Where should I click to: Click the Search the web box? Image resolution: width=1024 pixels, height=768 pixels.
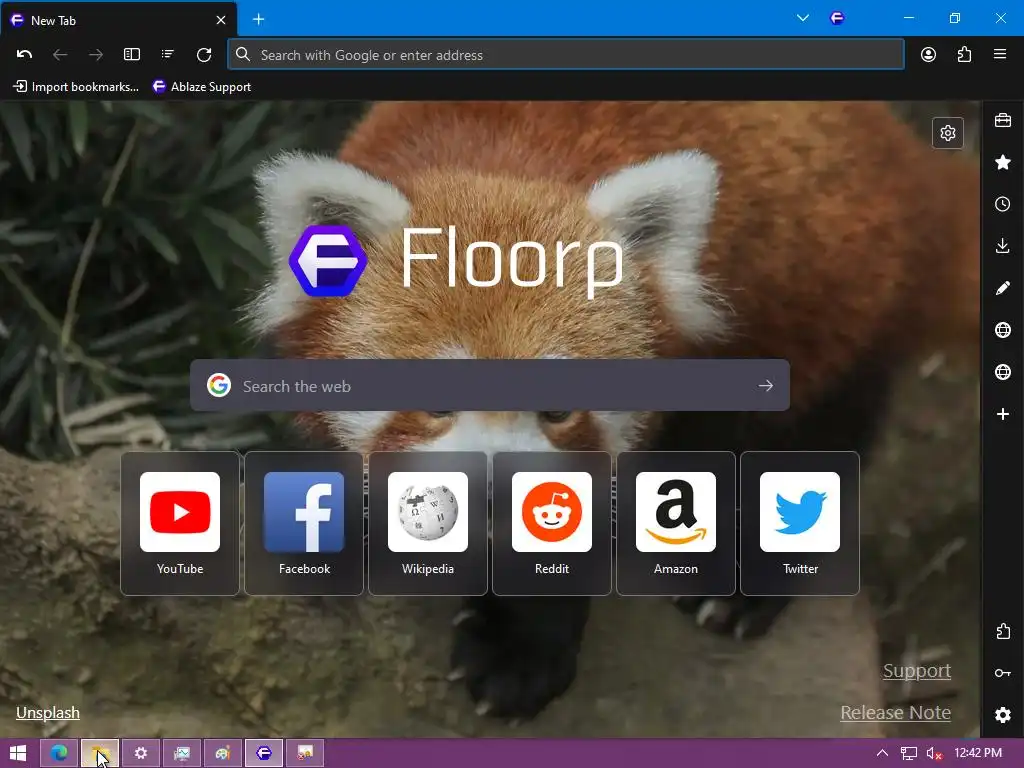(x=490, y=386)
